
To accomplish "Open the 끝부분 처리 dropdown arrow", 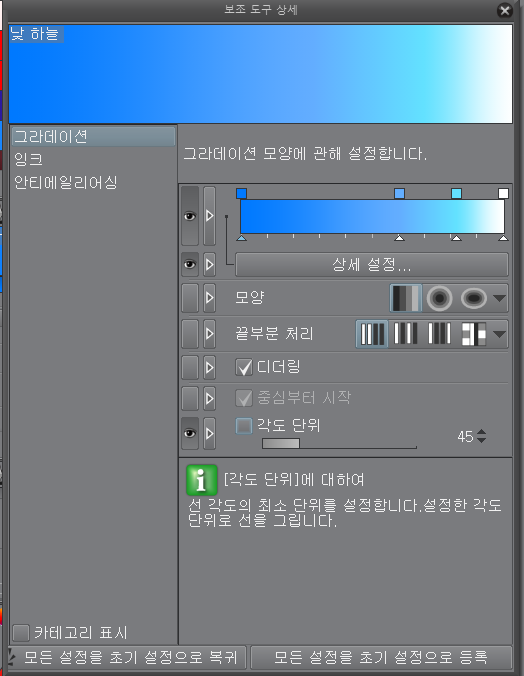I will [x=499, y=334].
